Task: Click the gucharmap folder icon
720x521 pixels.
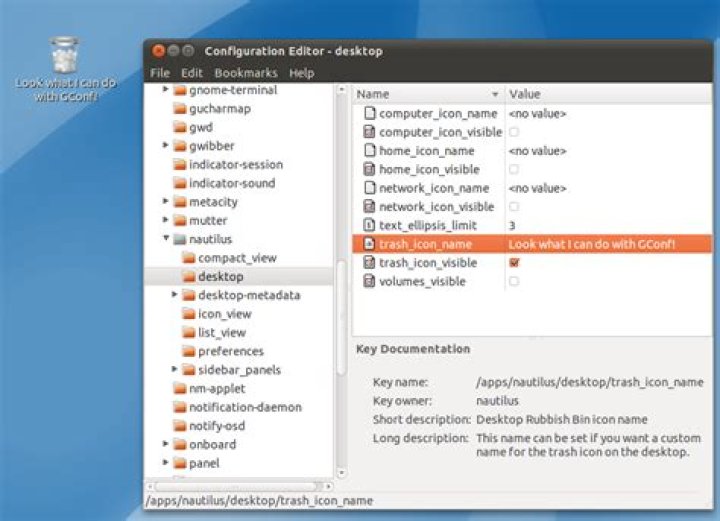Action: point(180,109)
